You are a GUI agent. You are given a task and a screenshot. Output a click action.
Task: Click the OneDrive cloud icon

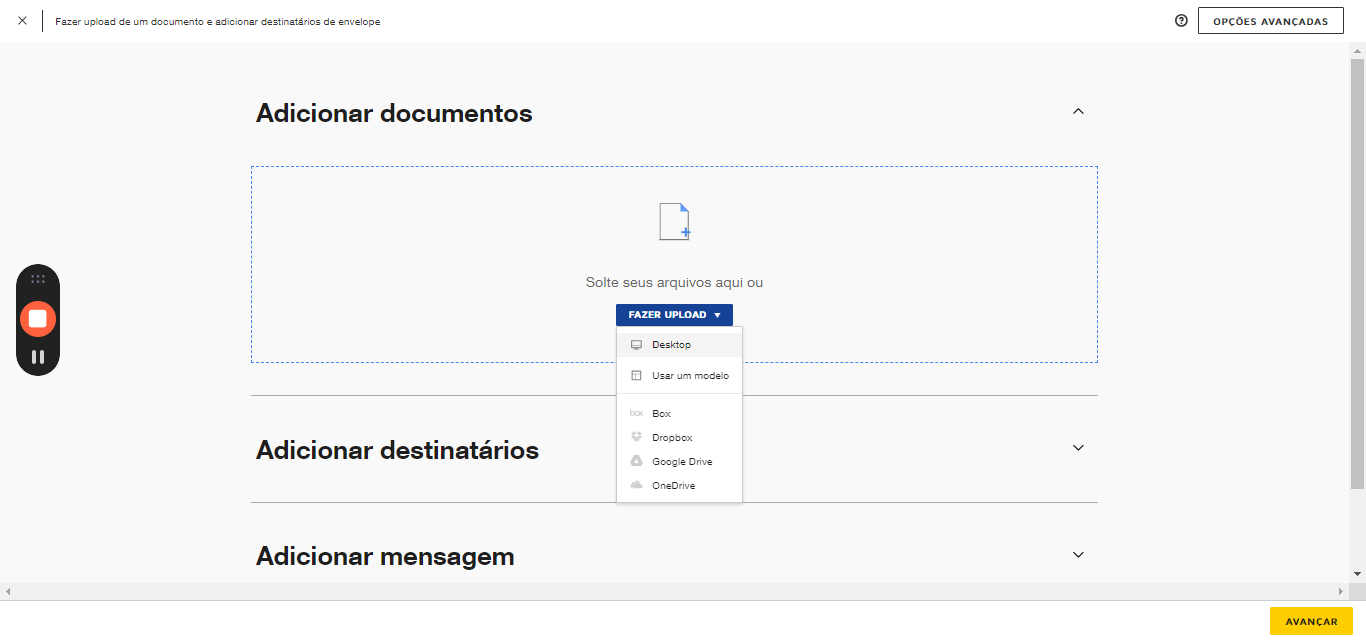pyautogui.click(x=636, y=486)
